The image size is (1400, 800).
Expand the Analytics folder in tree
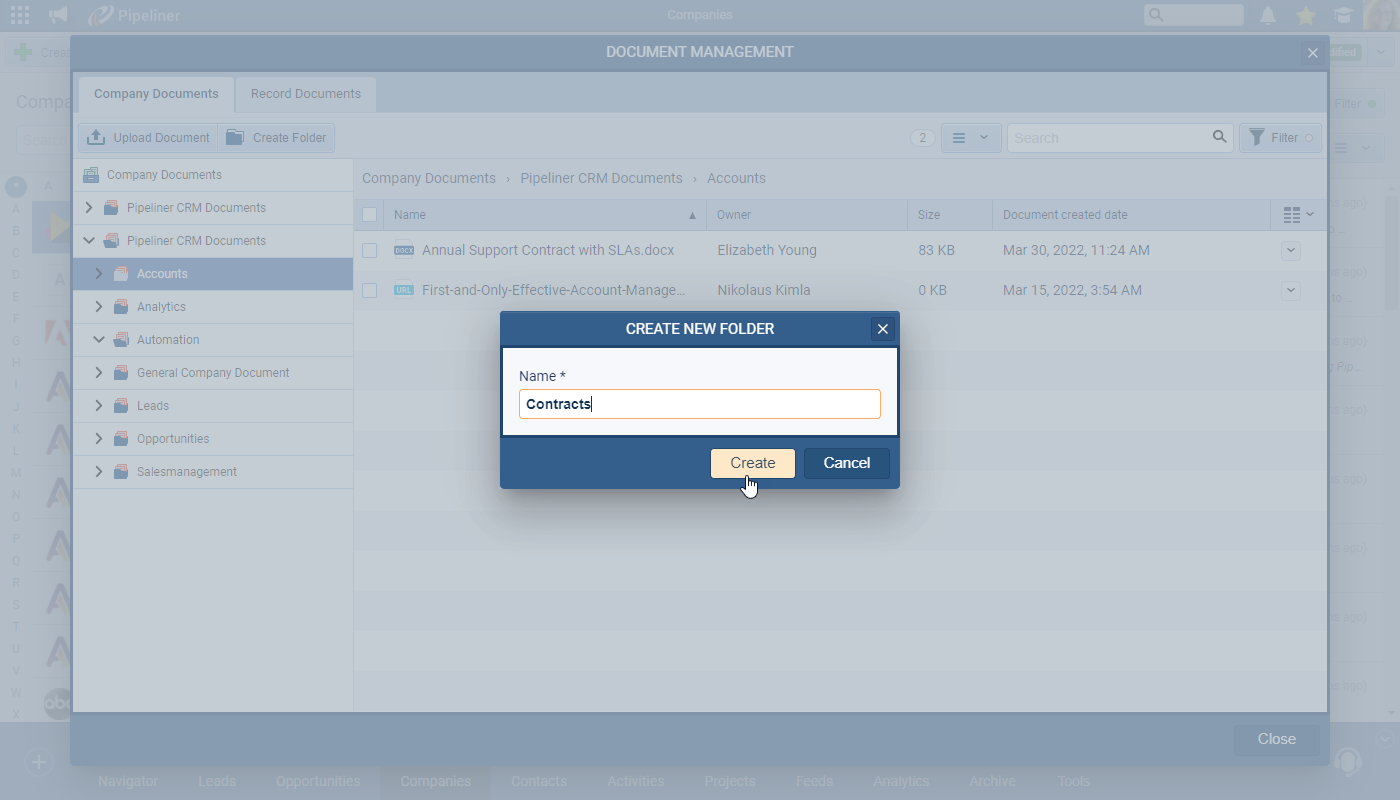coord(99,307)
